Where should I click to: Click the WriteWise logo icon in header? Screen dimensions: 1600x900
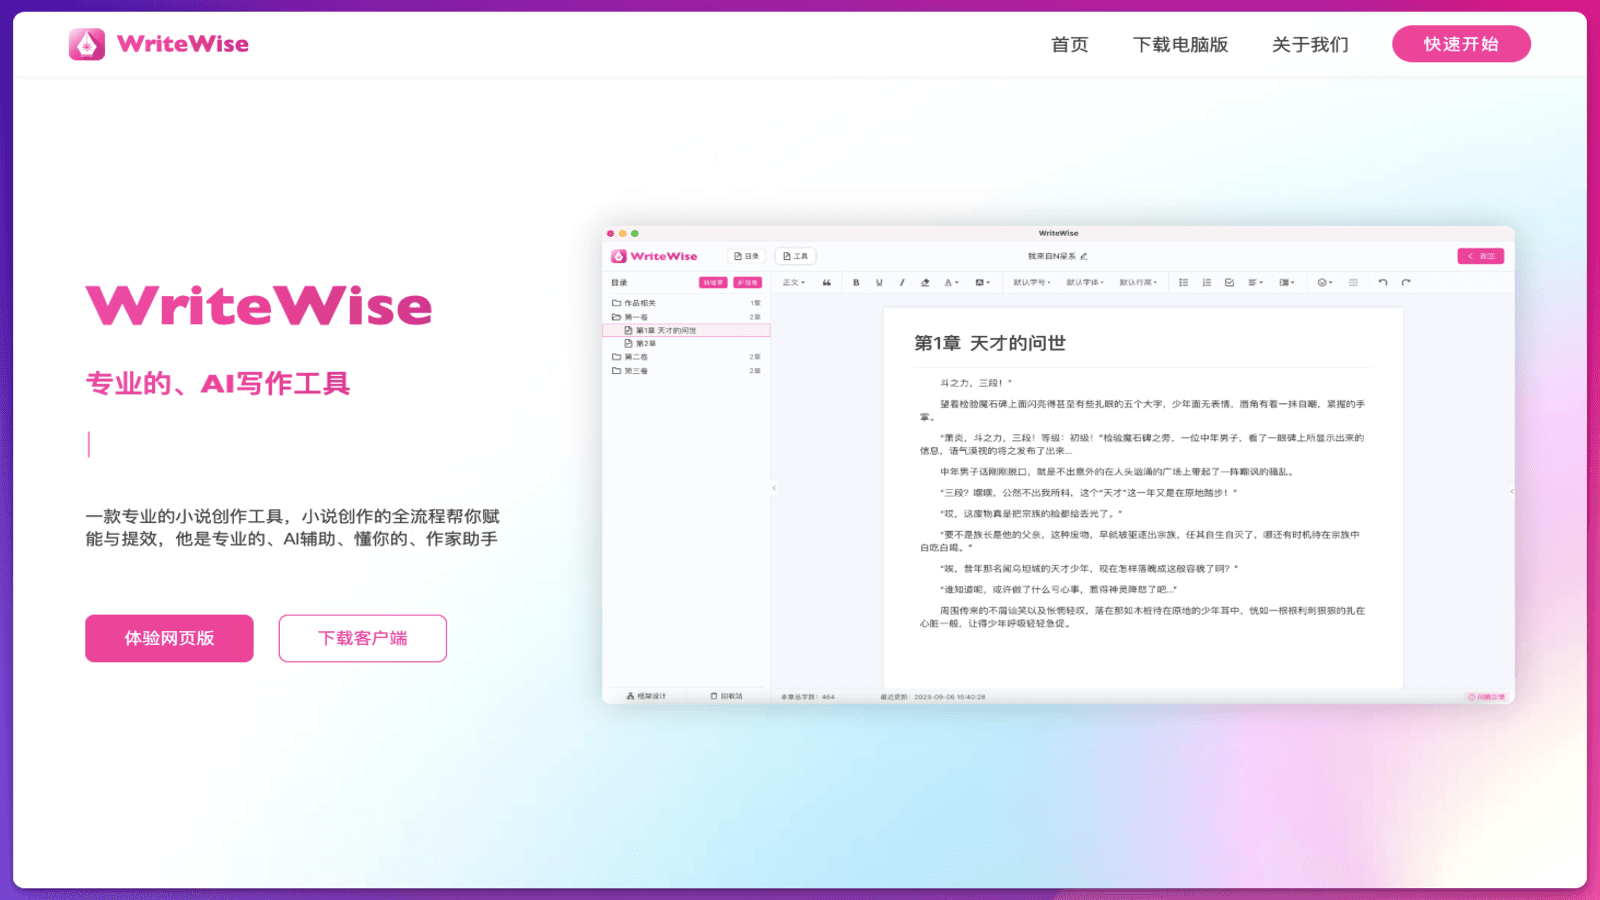click(x=87, y=44)
